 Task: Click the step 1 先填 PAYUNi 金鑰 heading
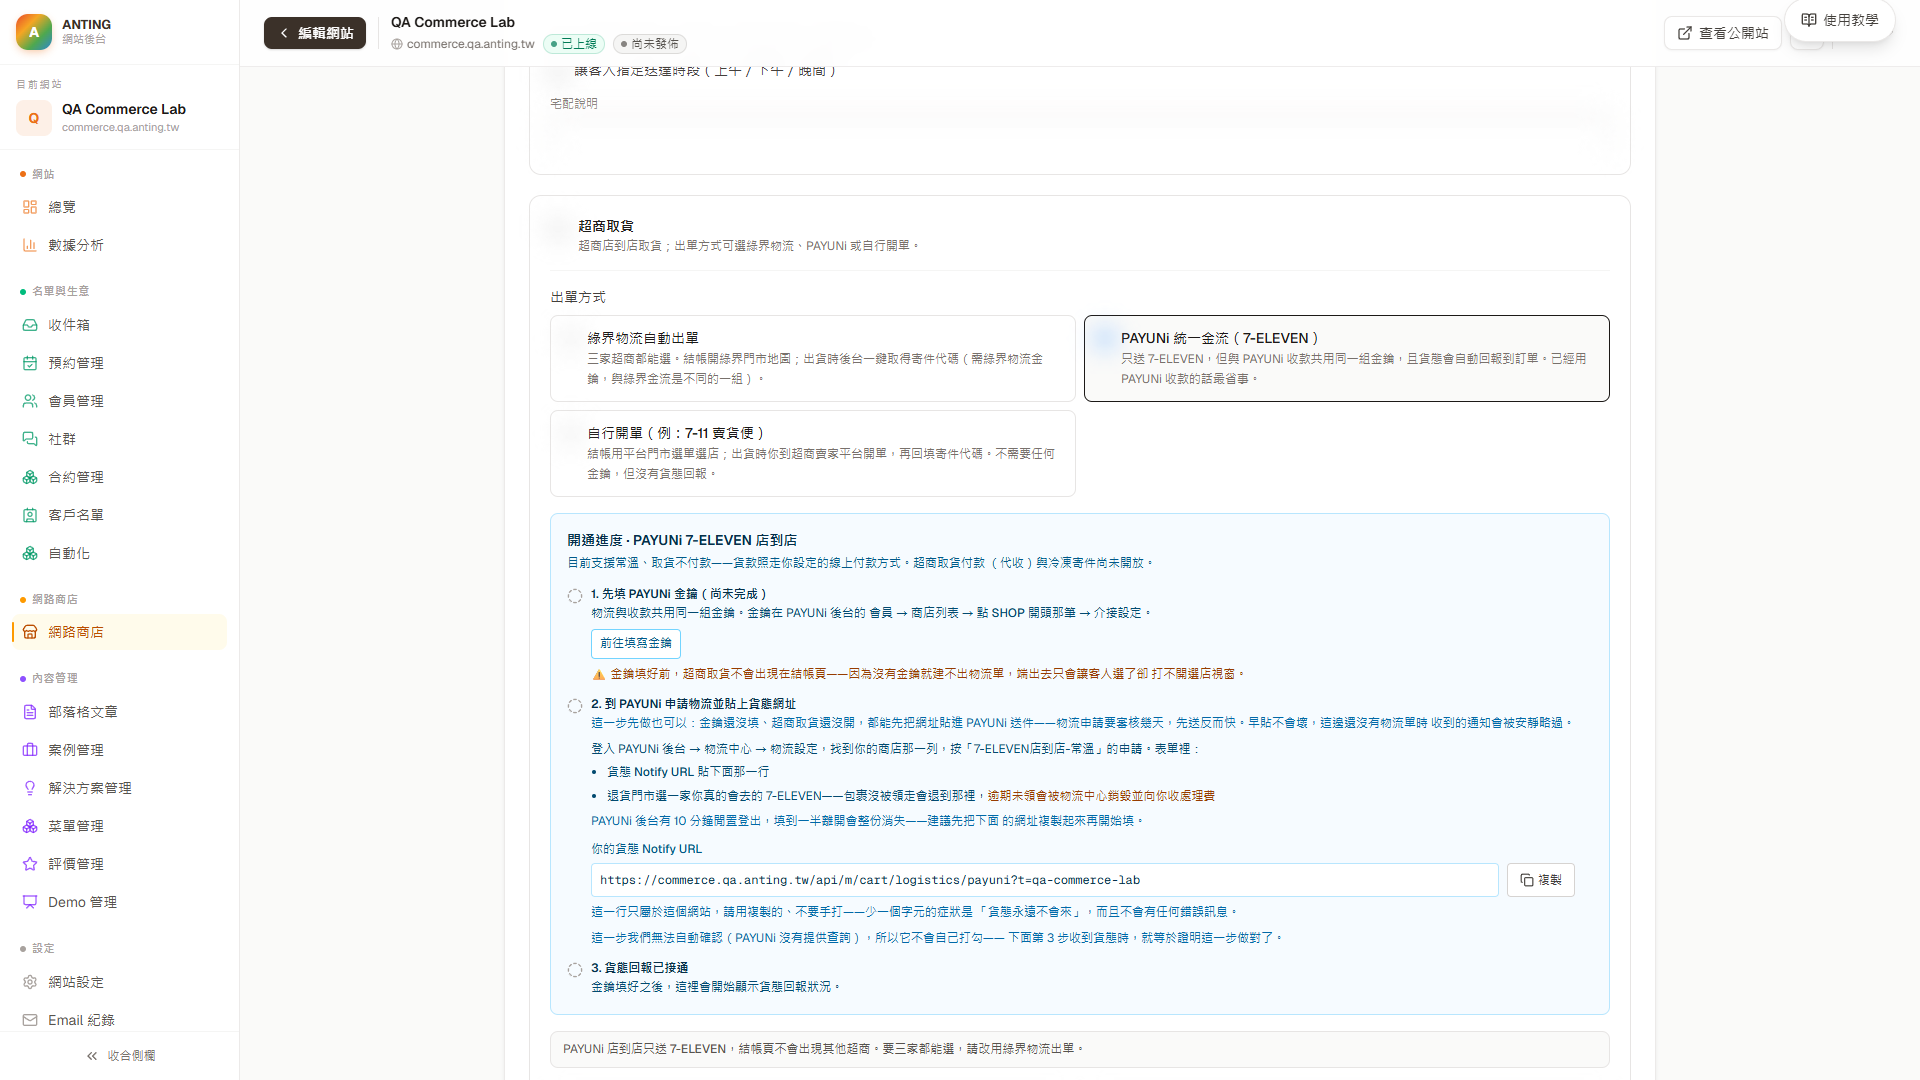tap(679, 594)
